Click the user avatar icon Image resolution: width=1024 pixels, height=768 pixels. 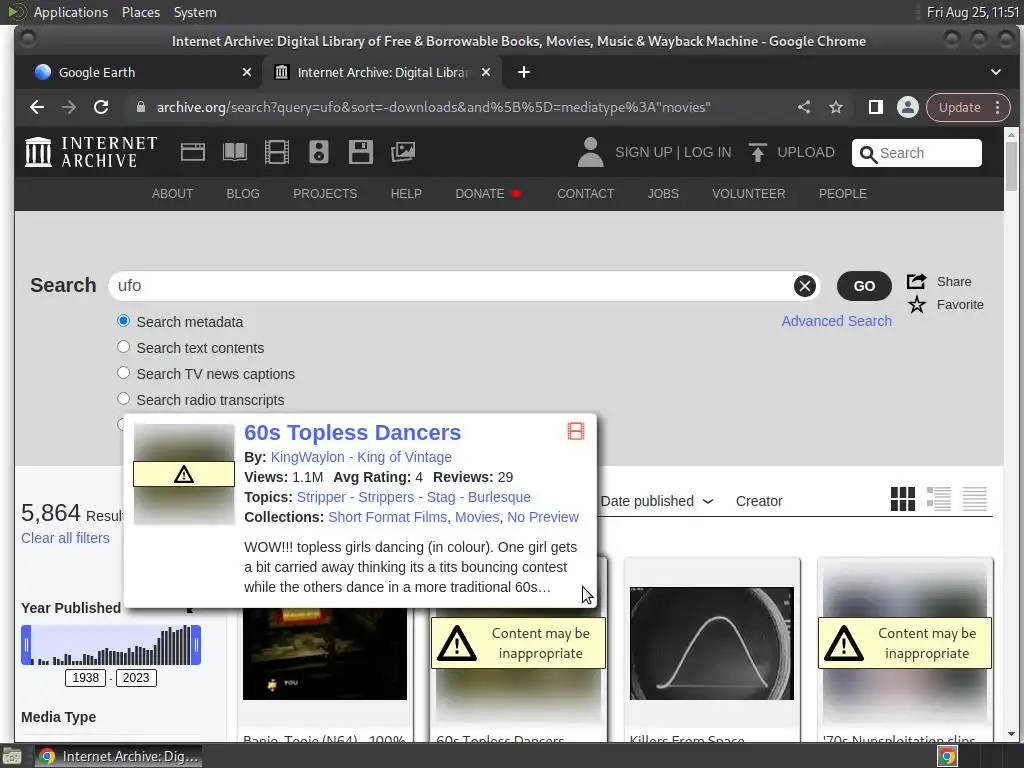(x=590, y=152)
